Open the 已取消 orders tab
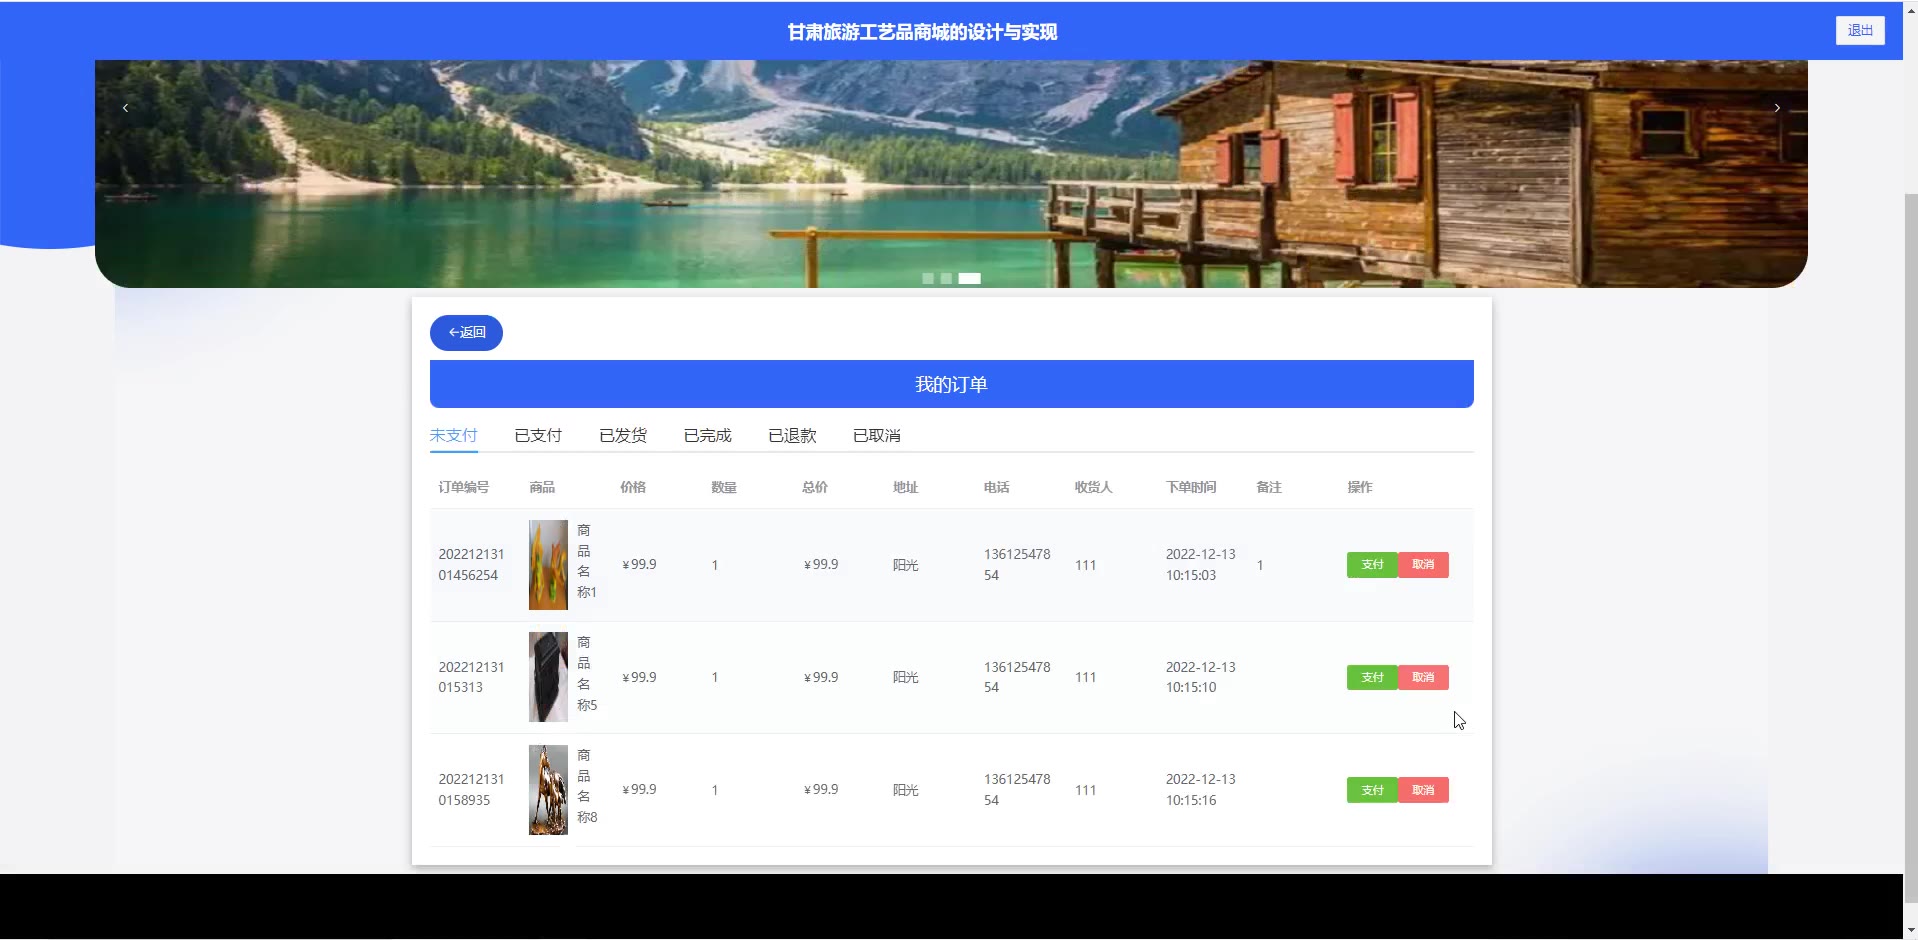This screenshot has height=940, width=1918. pos(877,436)
